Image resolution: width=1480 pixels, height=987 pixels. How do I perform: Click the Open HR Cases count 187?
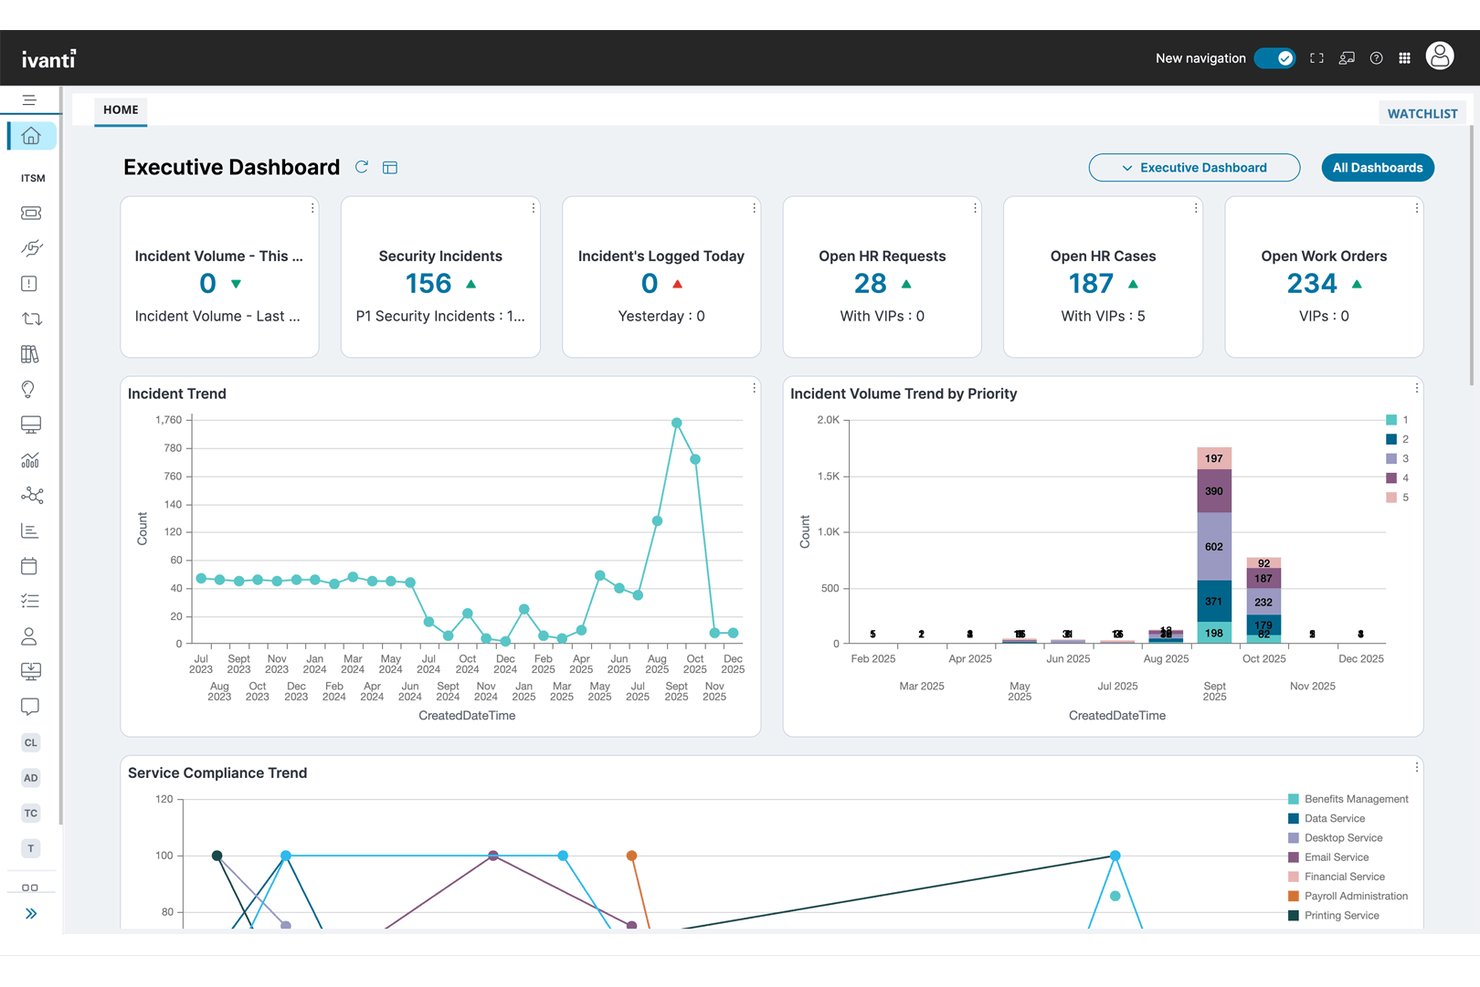1091,284
